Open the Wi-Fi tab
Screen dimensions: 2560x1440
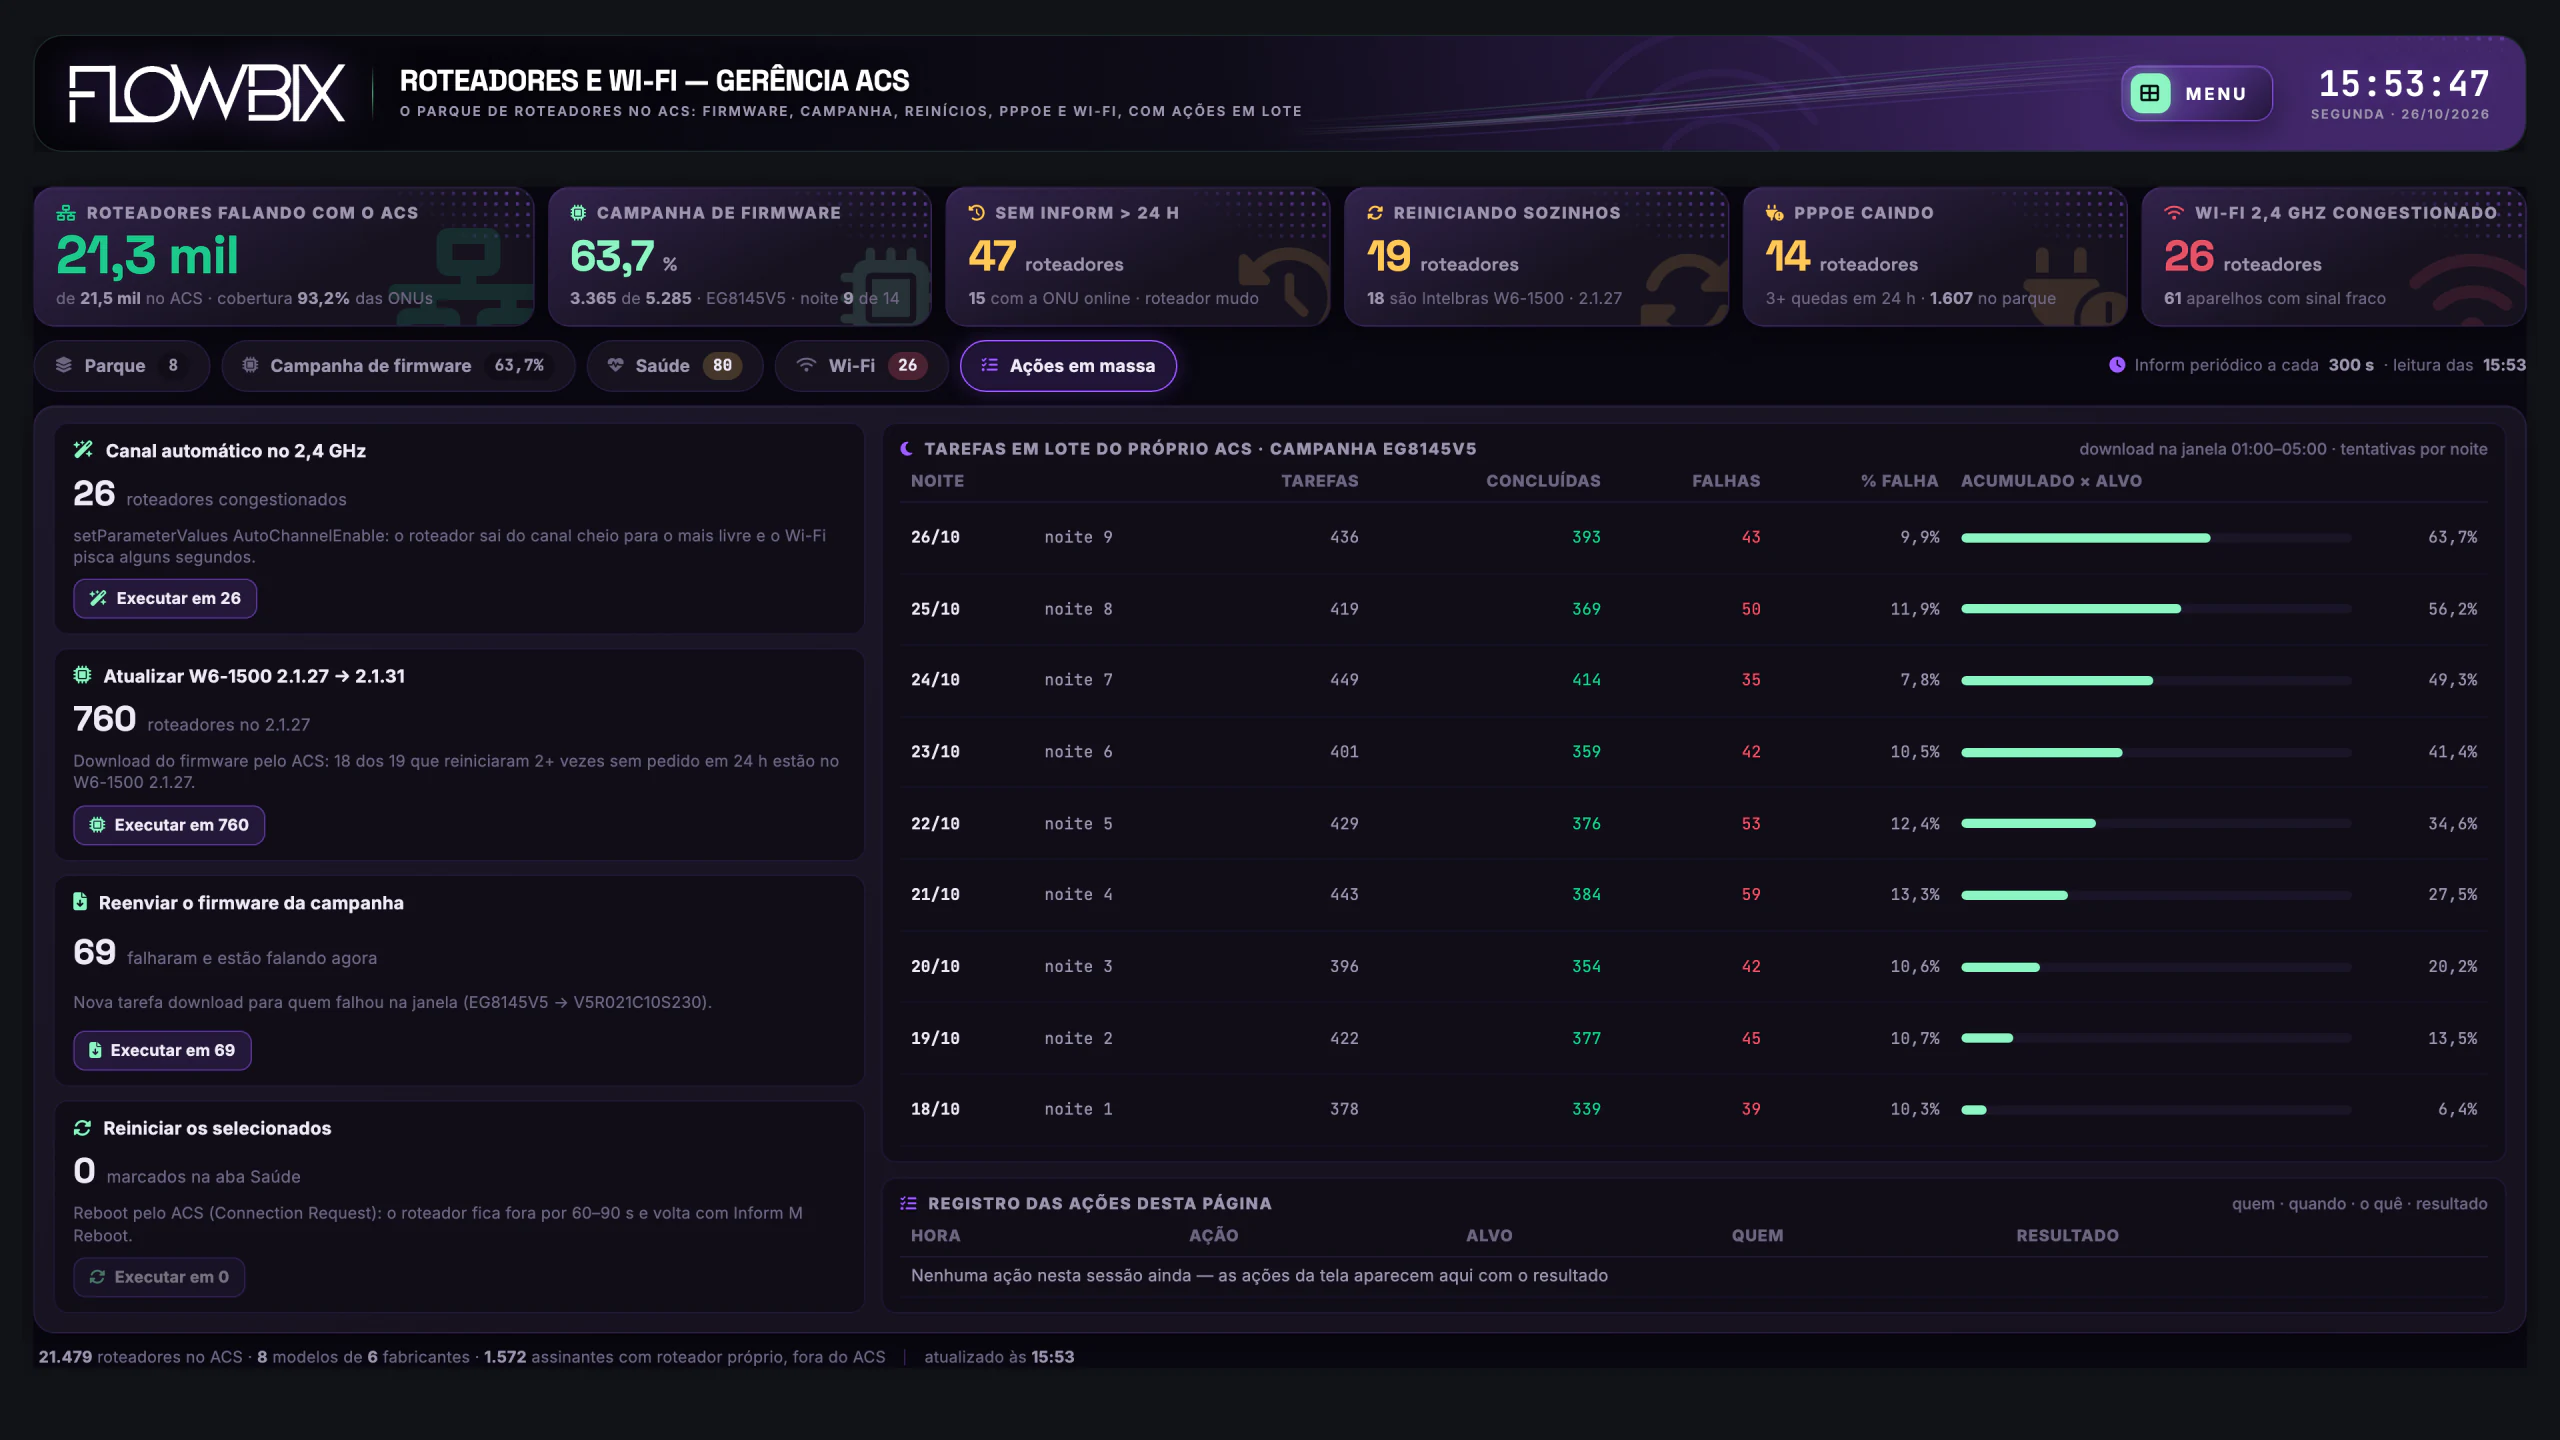click(x=861, y=366)
